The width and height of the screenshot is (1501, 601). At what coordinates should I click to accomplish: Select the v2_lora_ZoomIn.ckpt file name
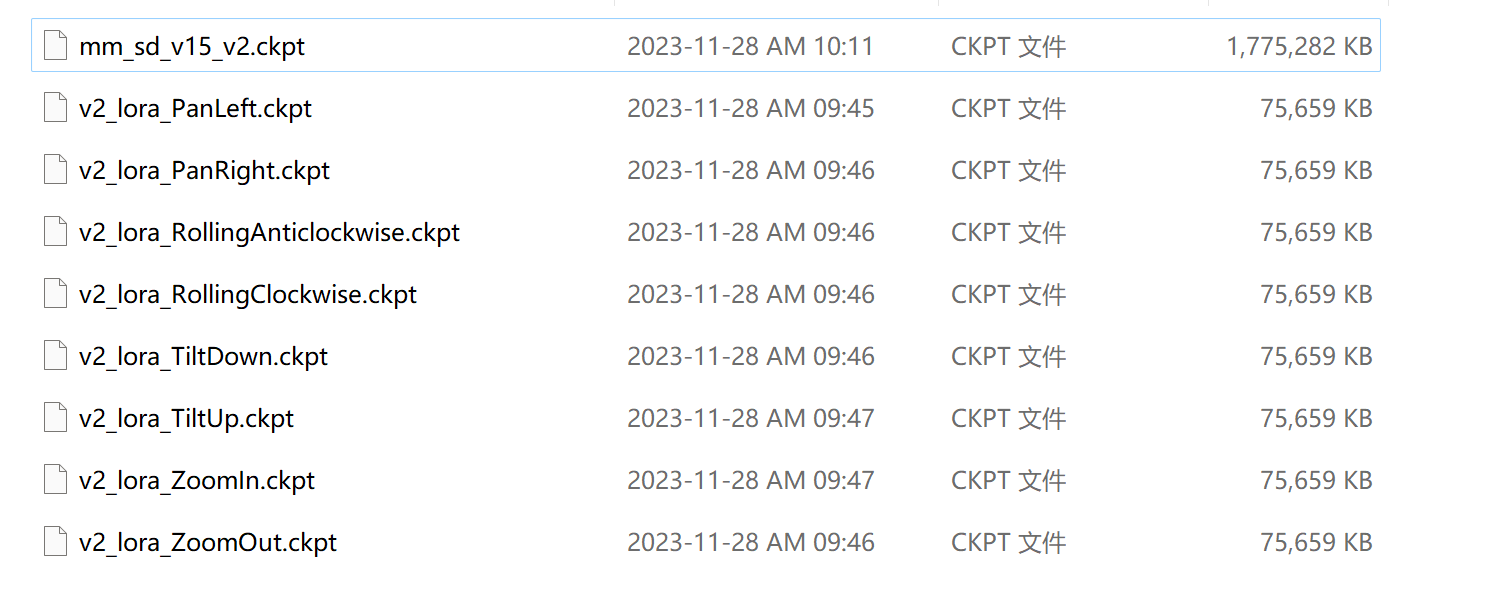(x=197, y=481)
